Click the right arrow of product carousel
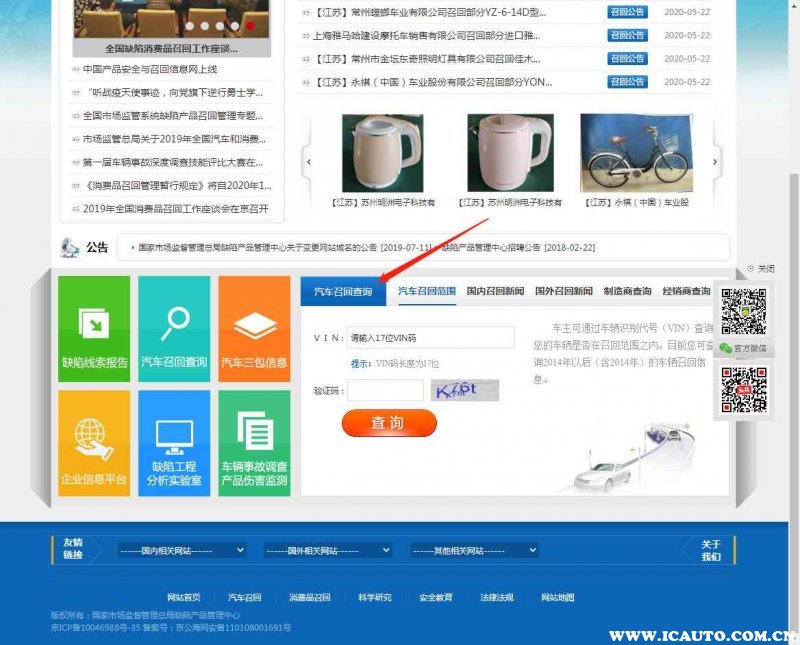Image resolution: width=800 pixels, height=645 pixels. click(x=715, y=161)
